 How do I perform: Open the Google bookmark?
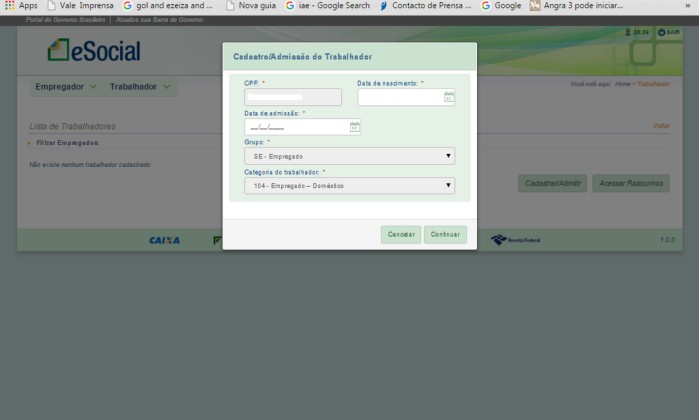[x=501, y=6]
